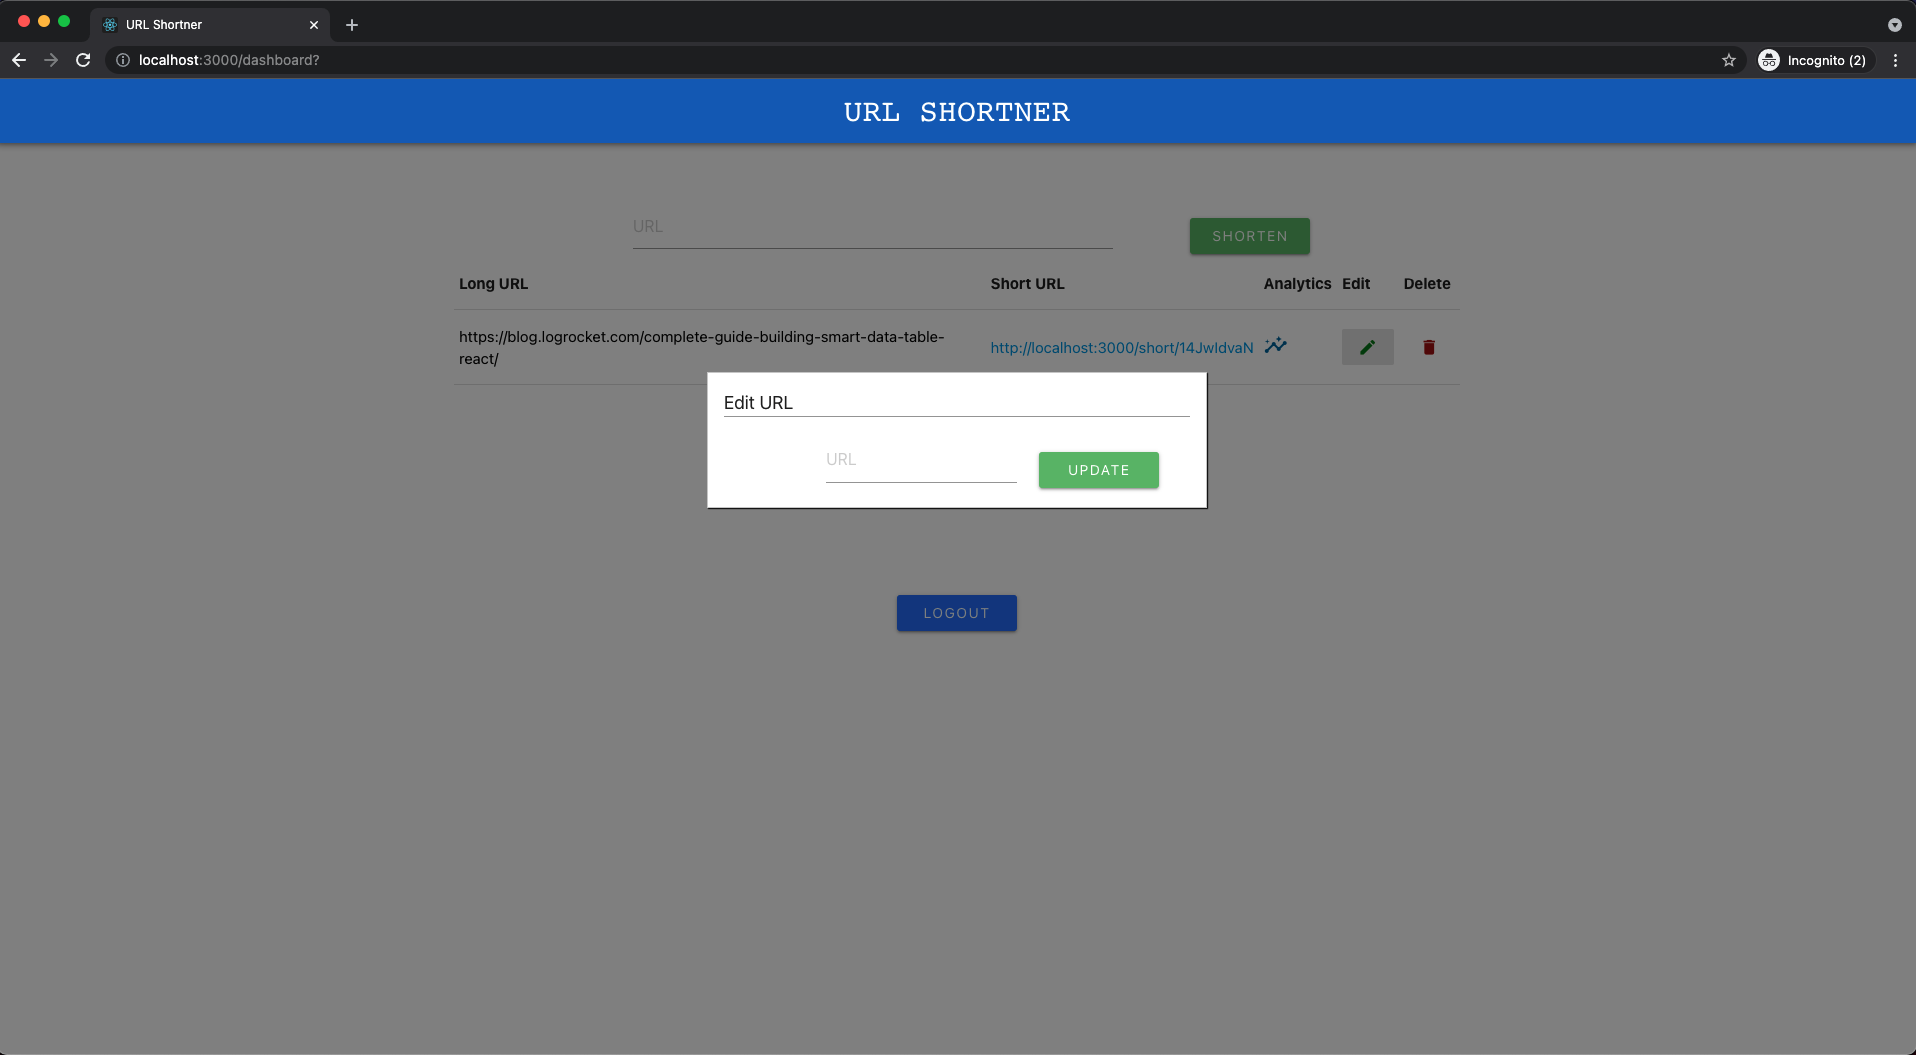
Task: Select the URL Shortner browser tab
Action: (x=200, y=24)
